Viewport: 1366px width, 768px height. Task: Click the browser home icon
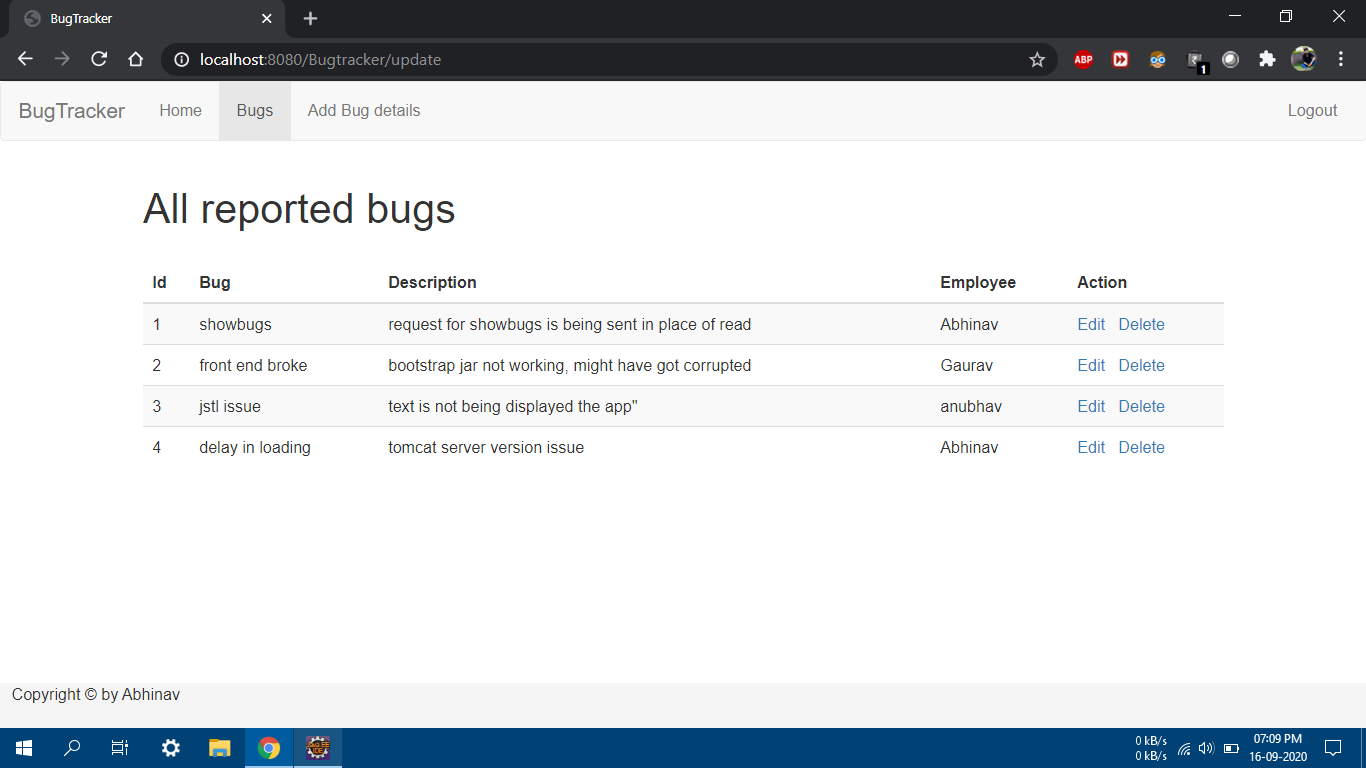[136, 59]
